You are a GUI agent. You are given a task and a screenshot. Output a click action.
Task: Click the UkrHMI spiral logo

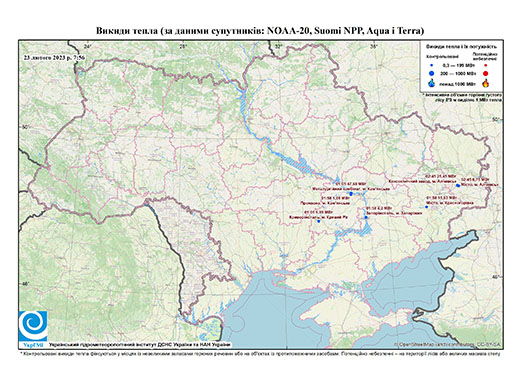33,326
